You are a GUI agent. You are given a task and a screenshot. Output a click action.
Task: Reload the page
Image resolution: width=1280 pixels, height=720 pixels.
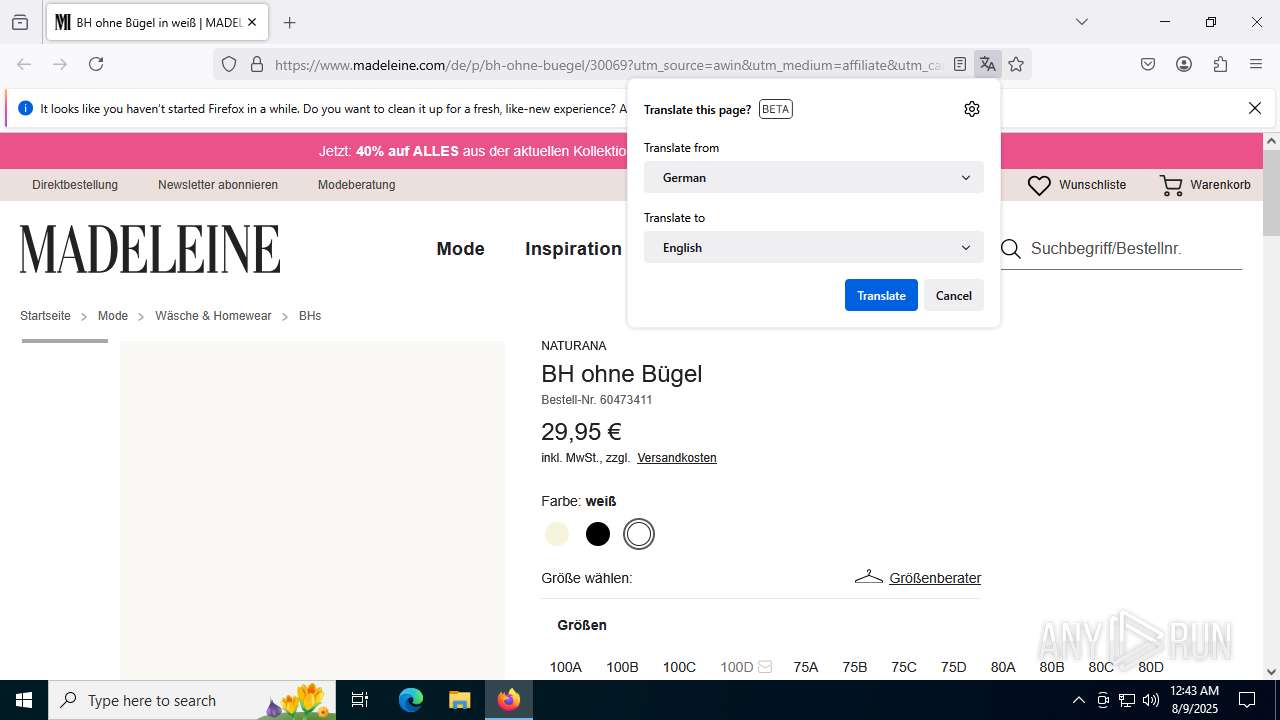tap(96, 64)
